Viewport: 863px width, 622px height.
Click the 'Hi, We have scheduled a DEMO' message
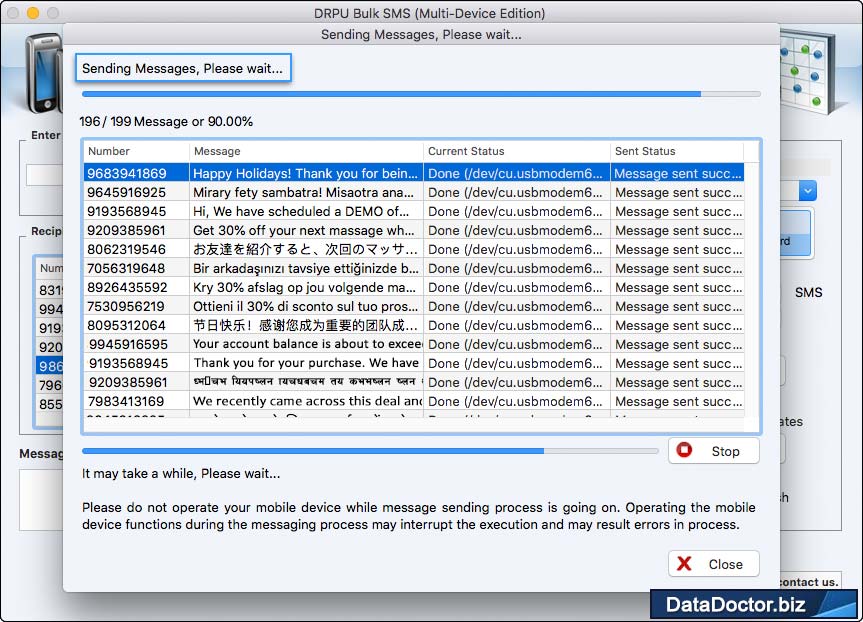(x=306, y=211)
